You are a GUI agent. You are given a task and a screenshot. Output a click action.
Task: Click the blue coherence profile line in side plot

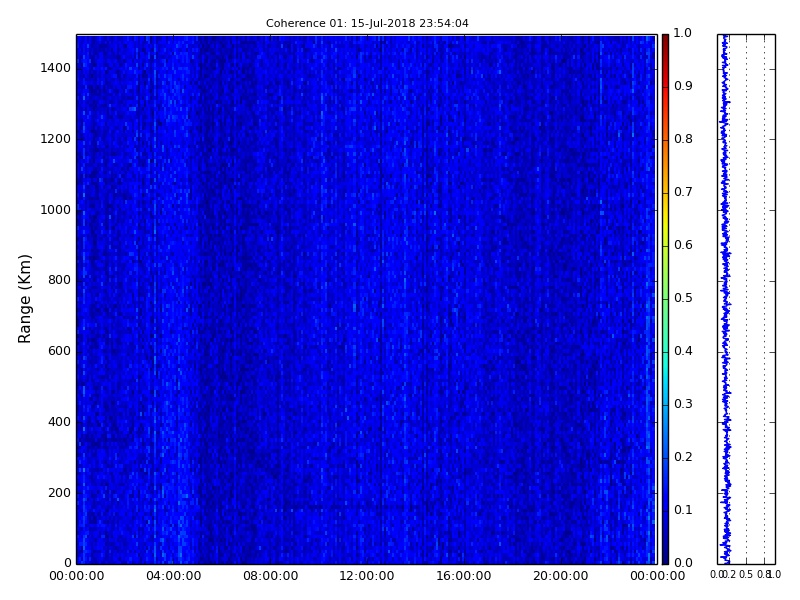[725, 299]
